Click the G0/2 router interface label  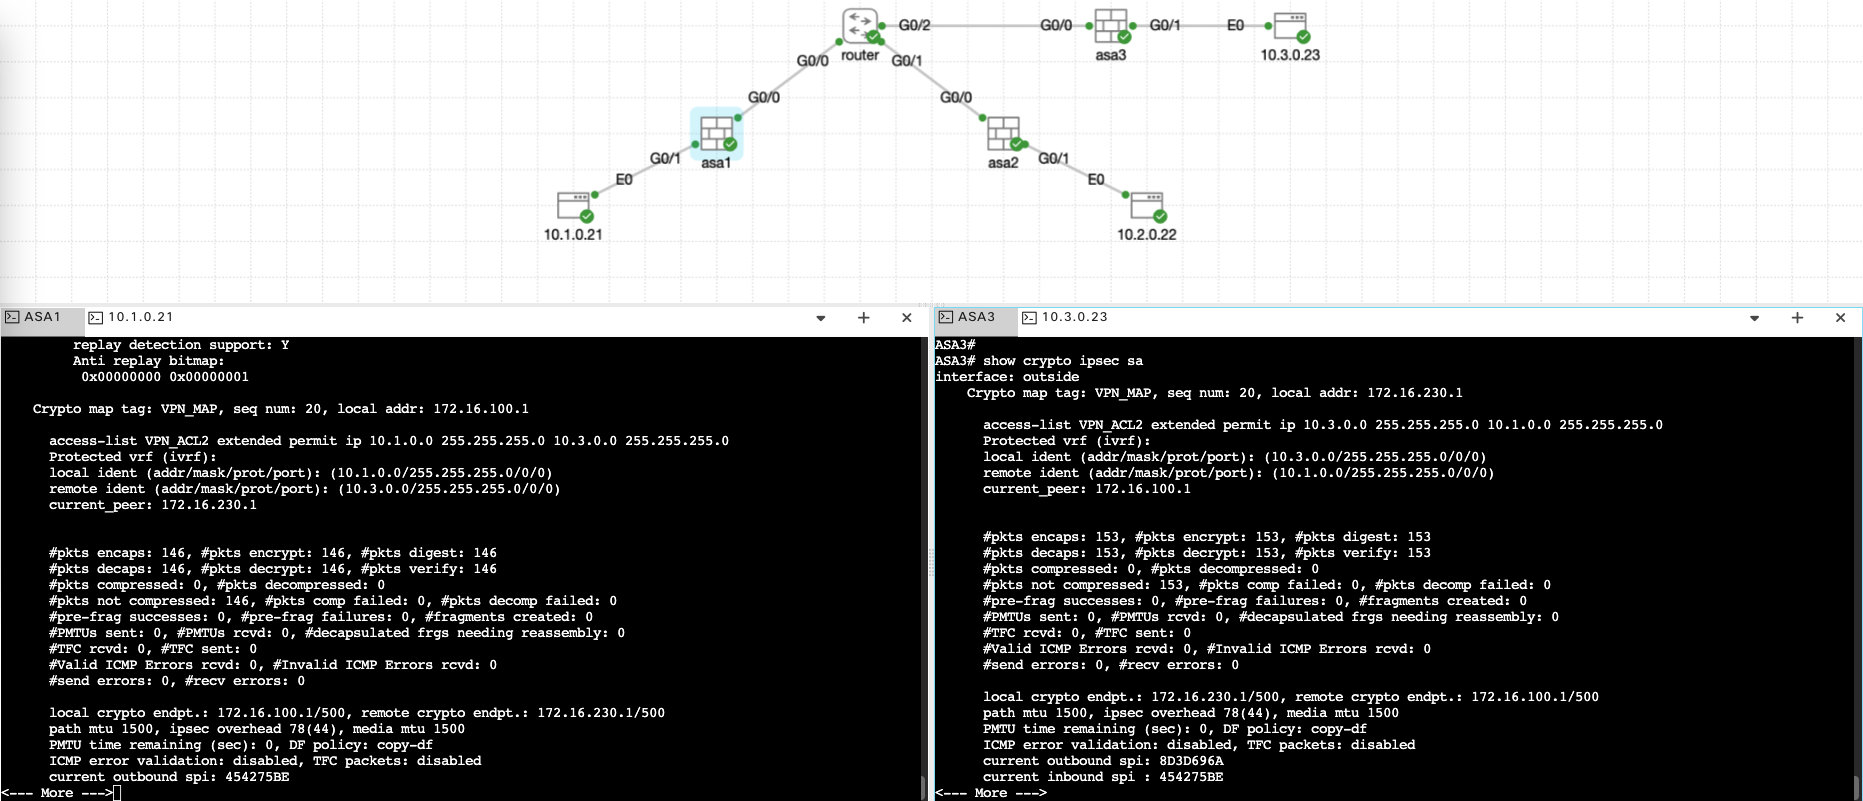tap(914, 25)
